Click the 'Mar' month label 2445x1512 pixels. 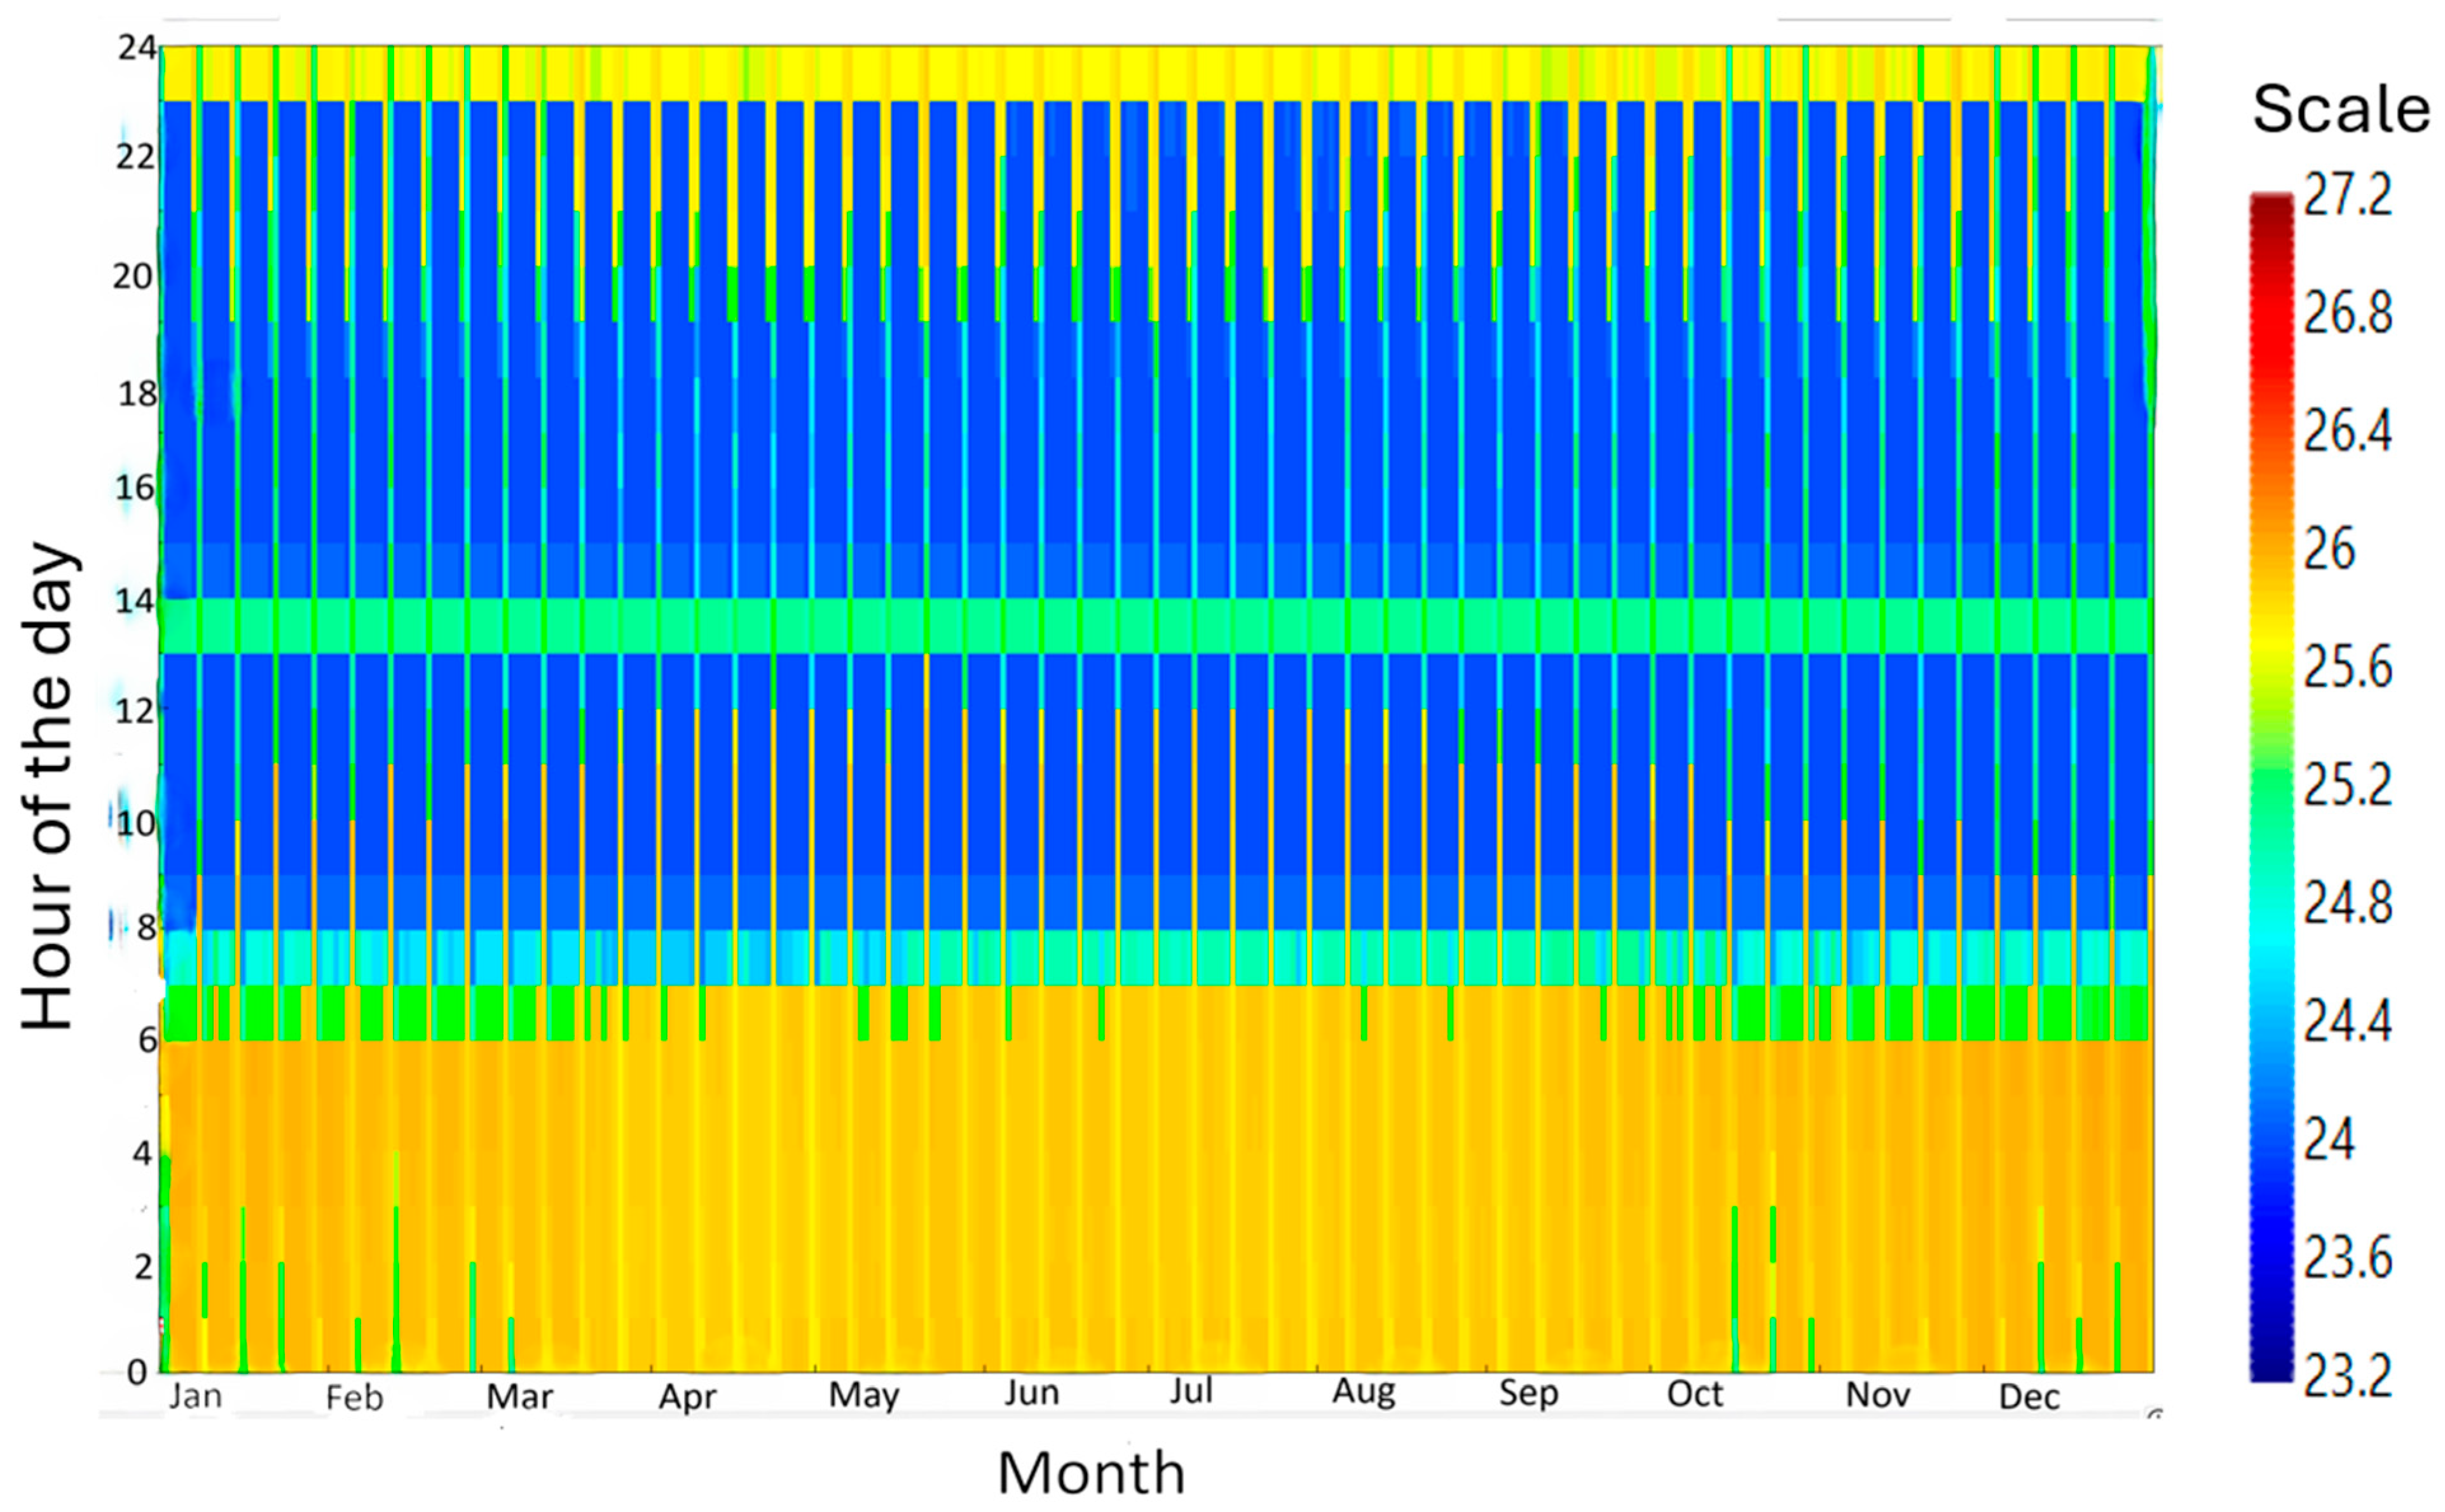tap(519, 1397)
